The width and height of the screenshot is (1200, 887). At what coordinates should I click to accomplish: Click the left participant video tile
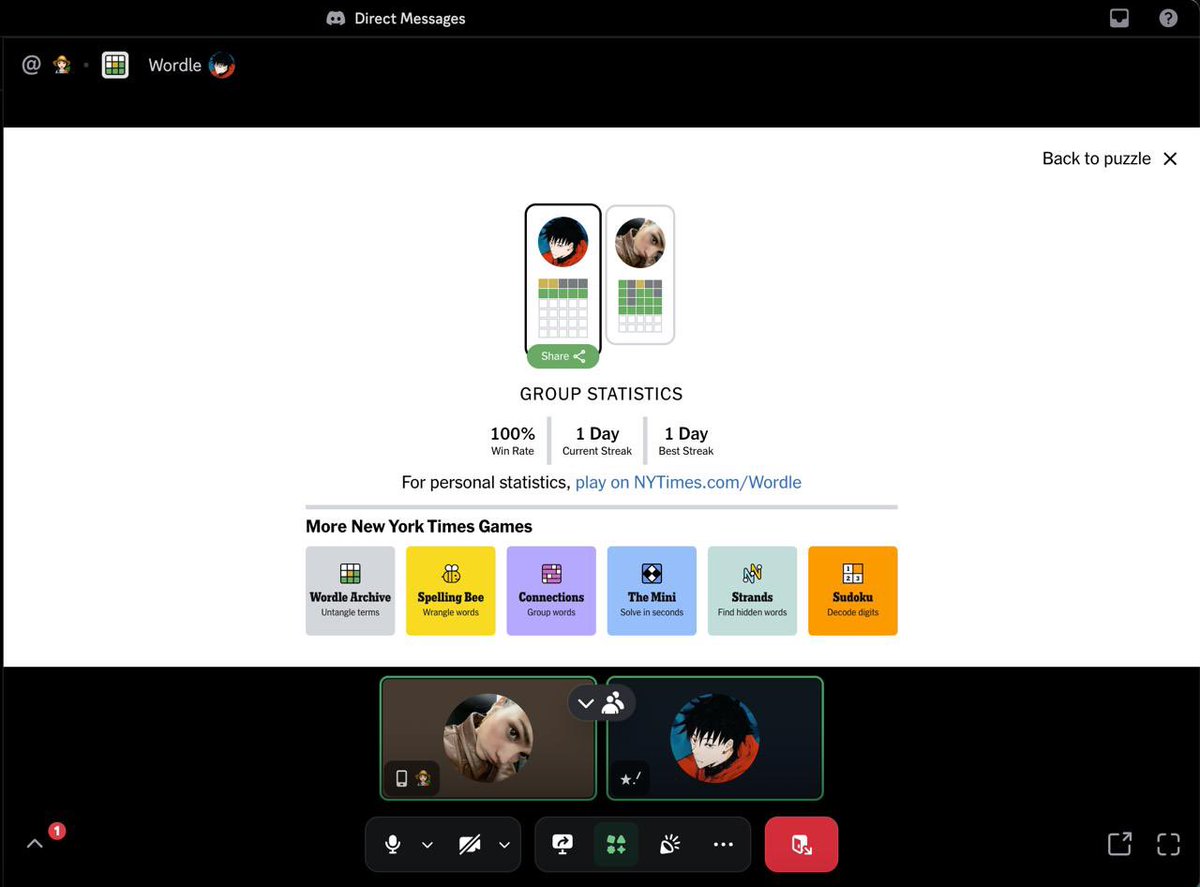pos(488,738)
